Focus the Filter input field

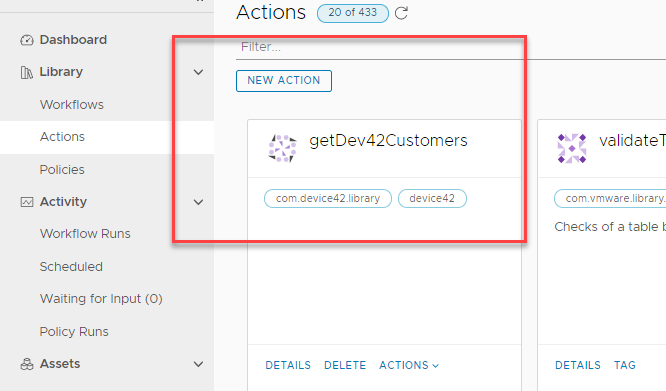coord(451,47)
